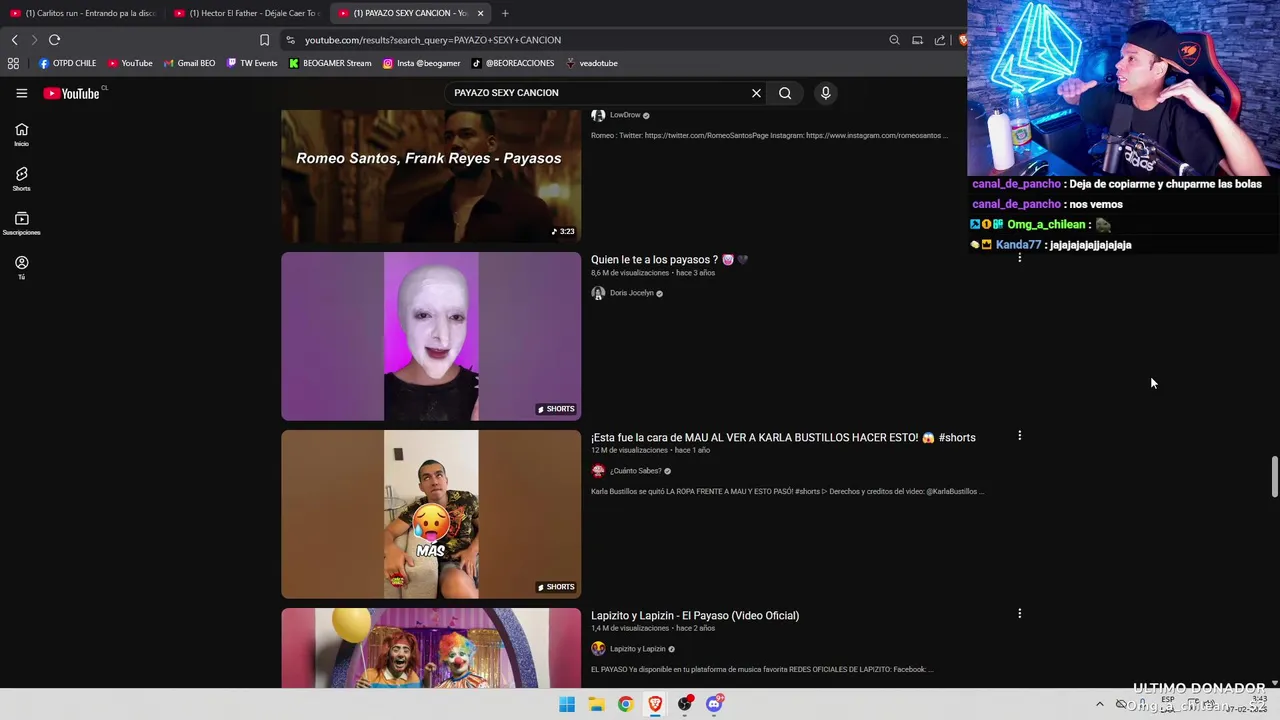The height and width of the screenshot is (720, 1280).
Task: Run search with the magnifying glass button
Action: pyautogui.click(x=785, y=93)
